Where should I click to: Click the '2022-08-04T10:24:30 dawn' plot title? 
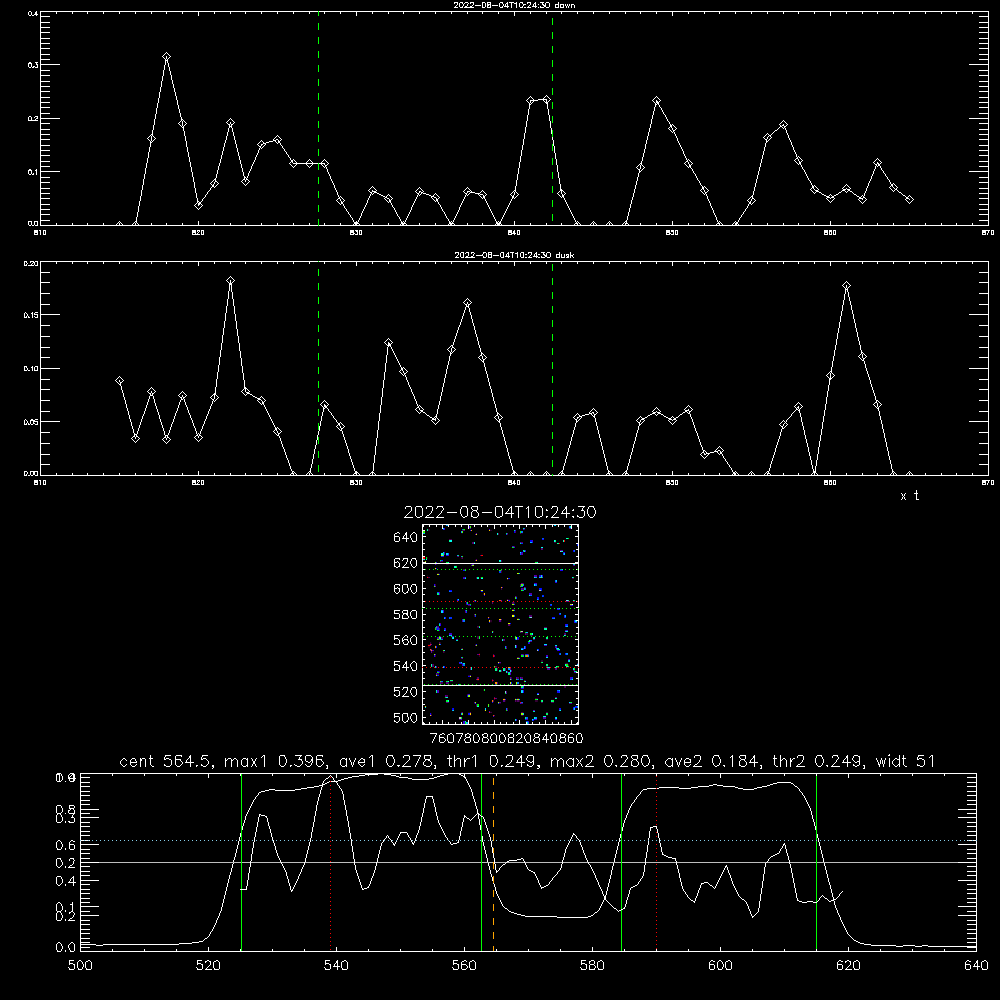(514, 5)
